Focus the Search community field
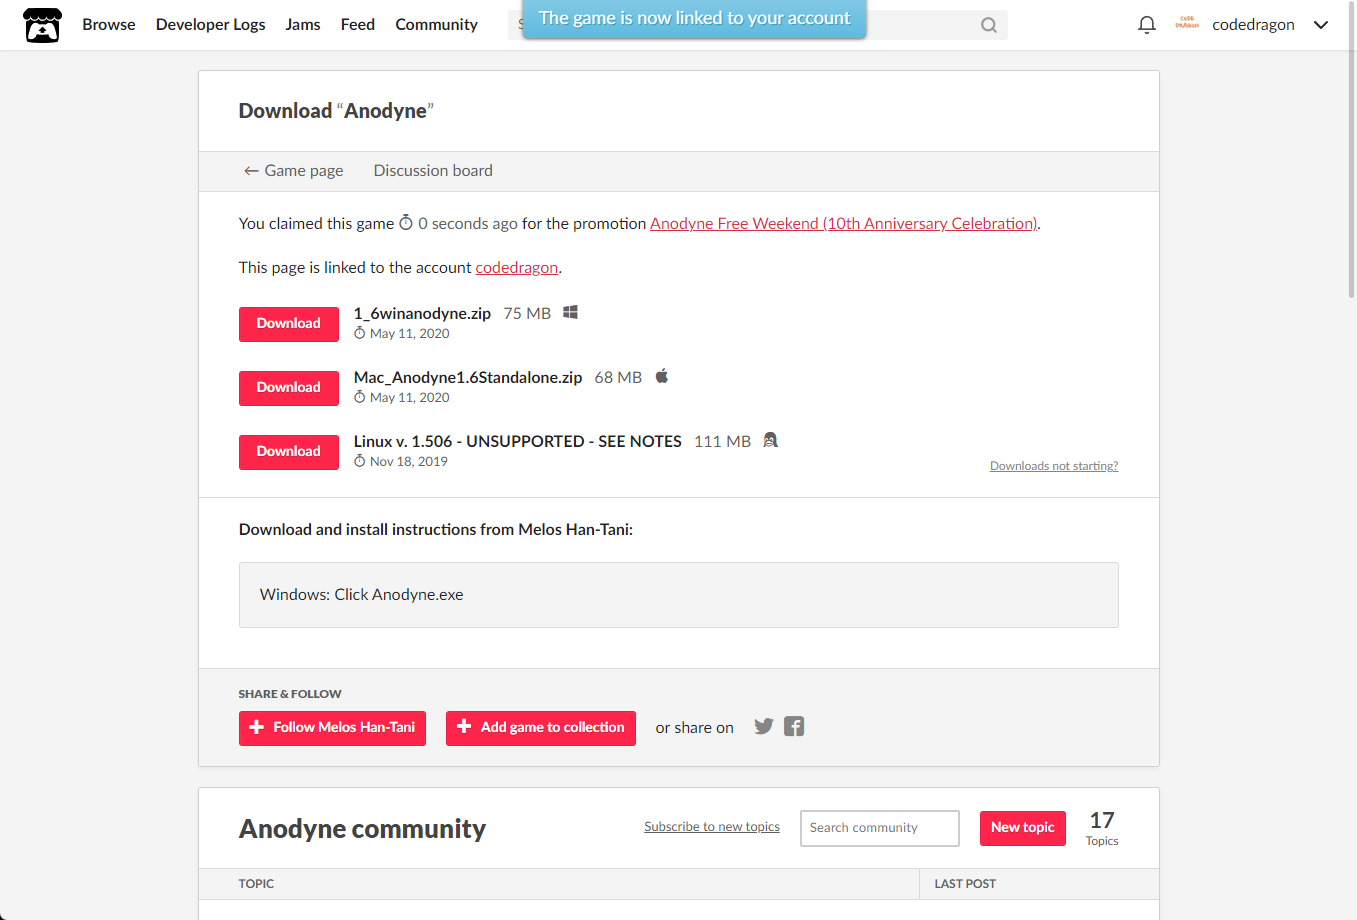Screen dimensions: 1357x920 click(880, 828)
